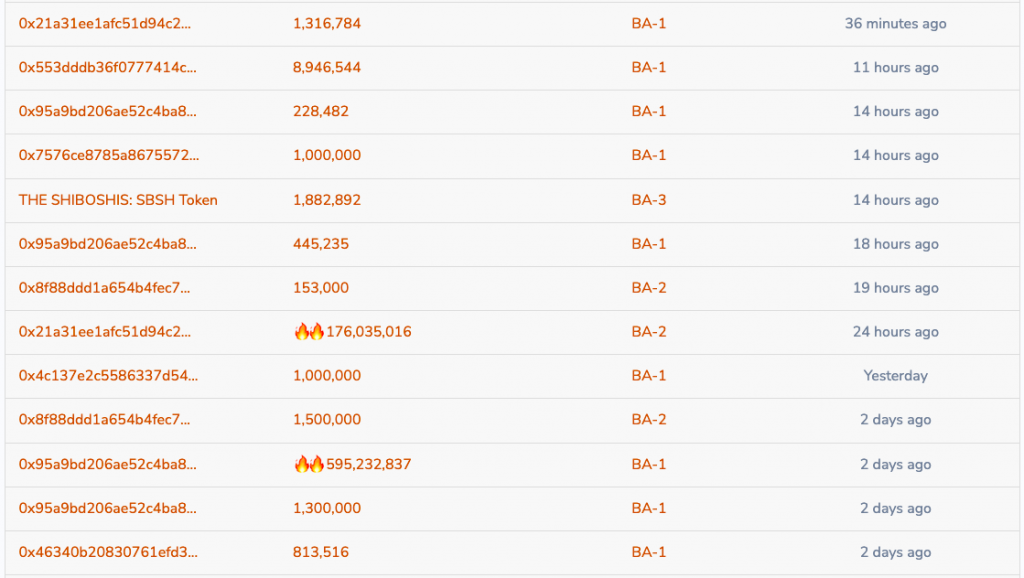The height and width of the screenshot is (578, 1024).
Task: Click the 1,316,784 burn amount
Action: (x=327, y=24)
